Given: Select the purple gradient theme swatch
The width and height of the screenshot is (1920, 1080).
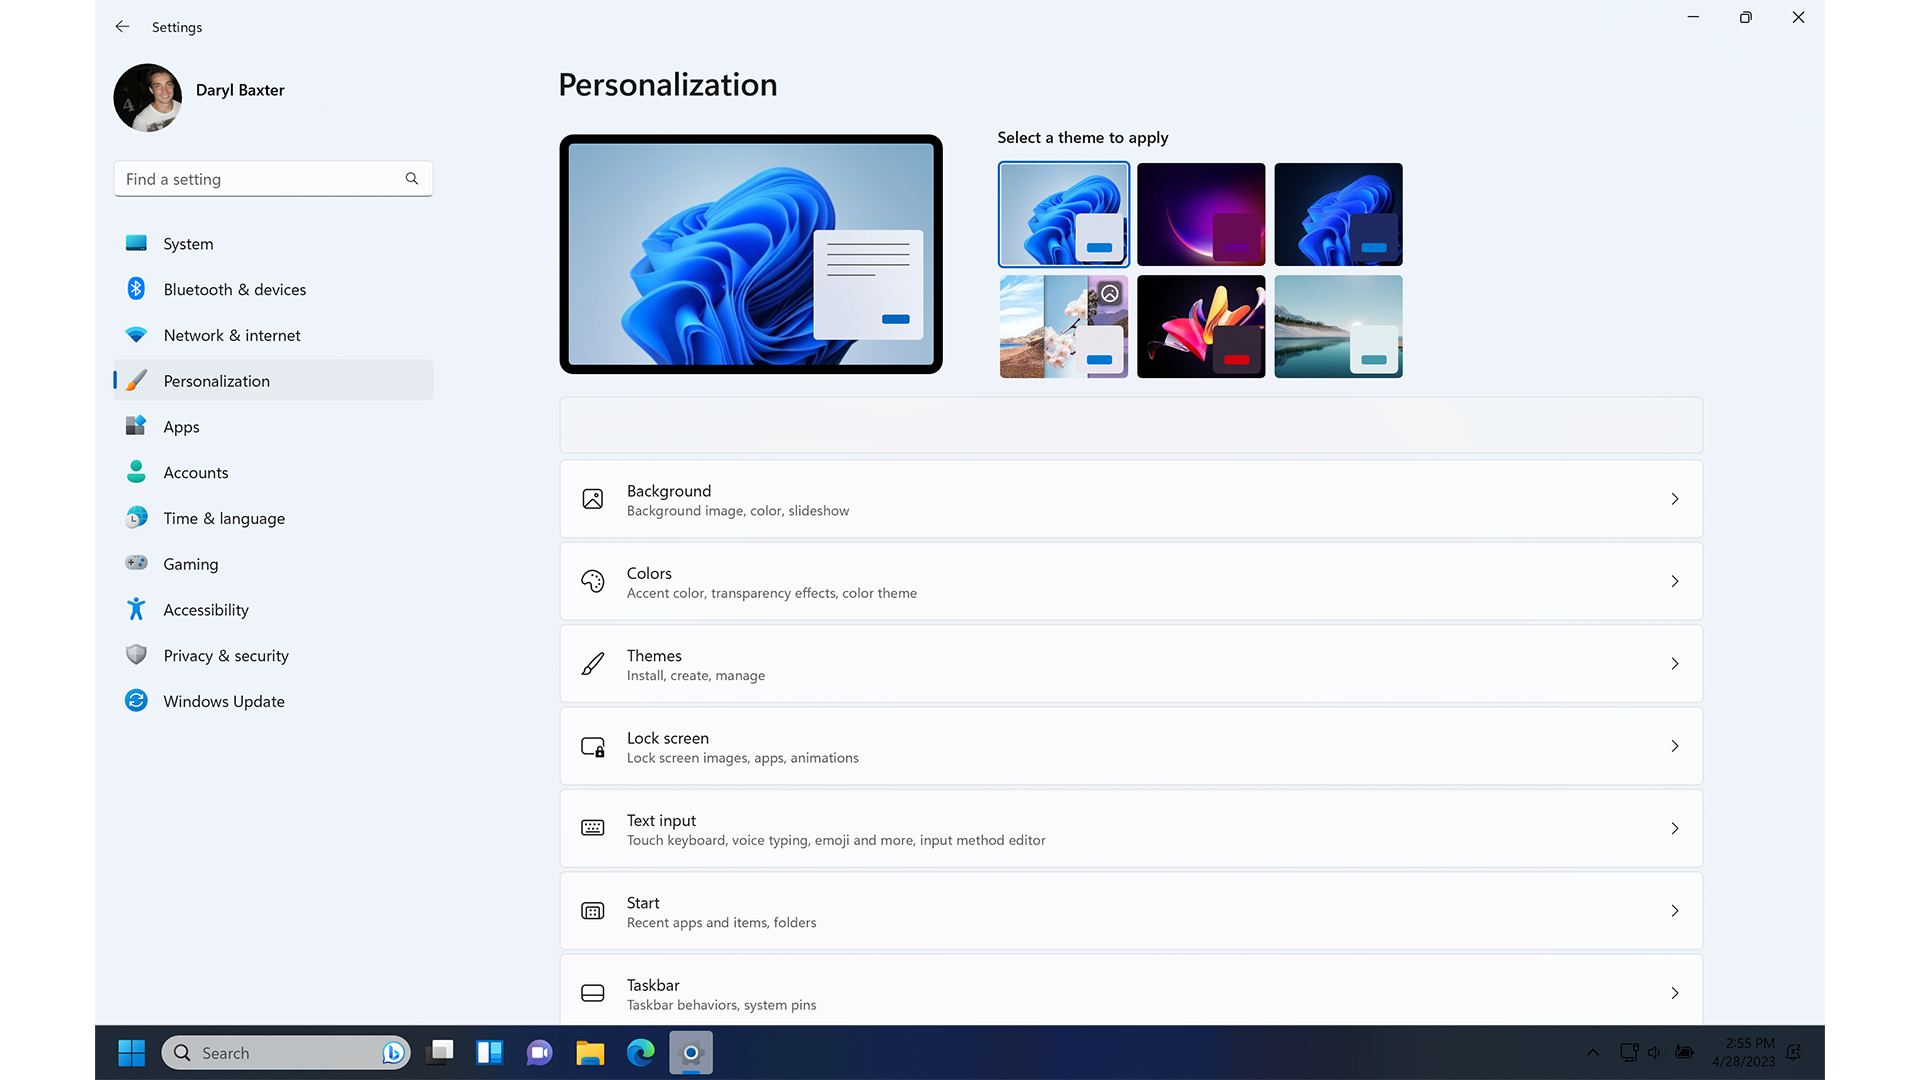Looking at the screenshot, I should click(1200, 214).
